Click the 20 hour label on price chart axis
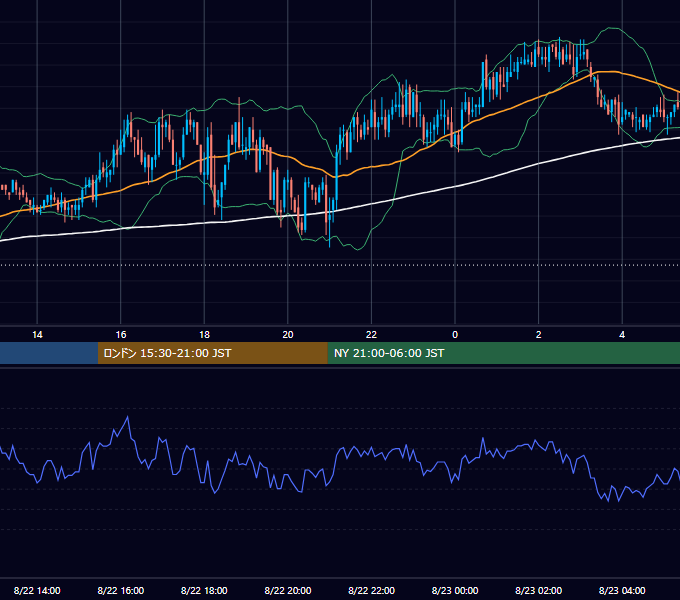Image resolution: width=680 pixels, height=600 pixels. (288, 335)
